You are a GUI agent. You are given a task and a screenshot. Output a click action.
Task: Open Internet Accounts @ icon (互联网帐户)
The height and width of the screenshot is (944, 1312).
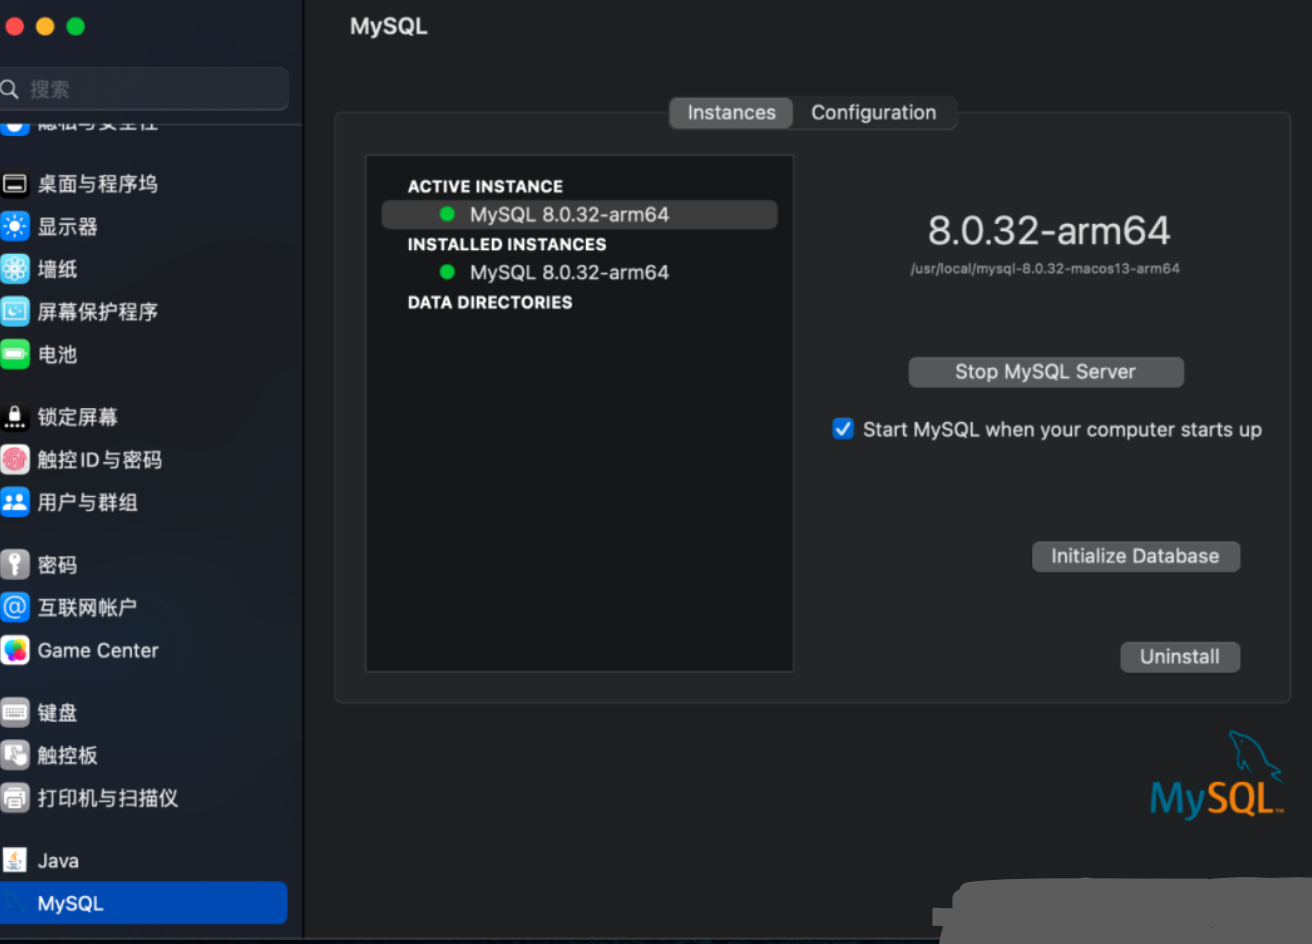coord(15,607)
